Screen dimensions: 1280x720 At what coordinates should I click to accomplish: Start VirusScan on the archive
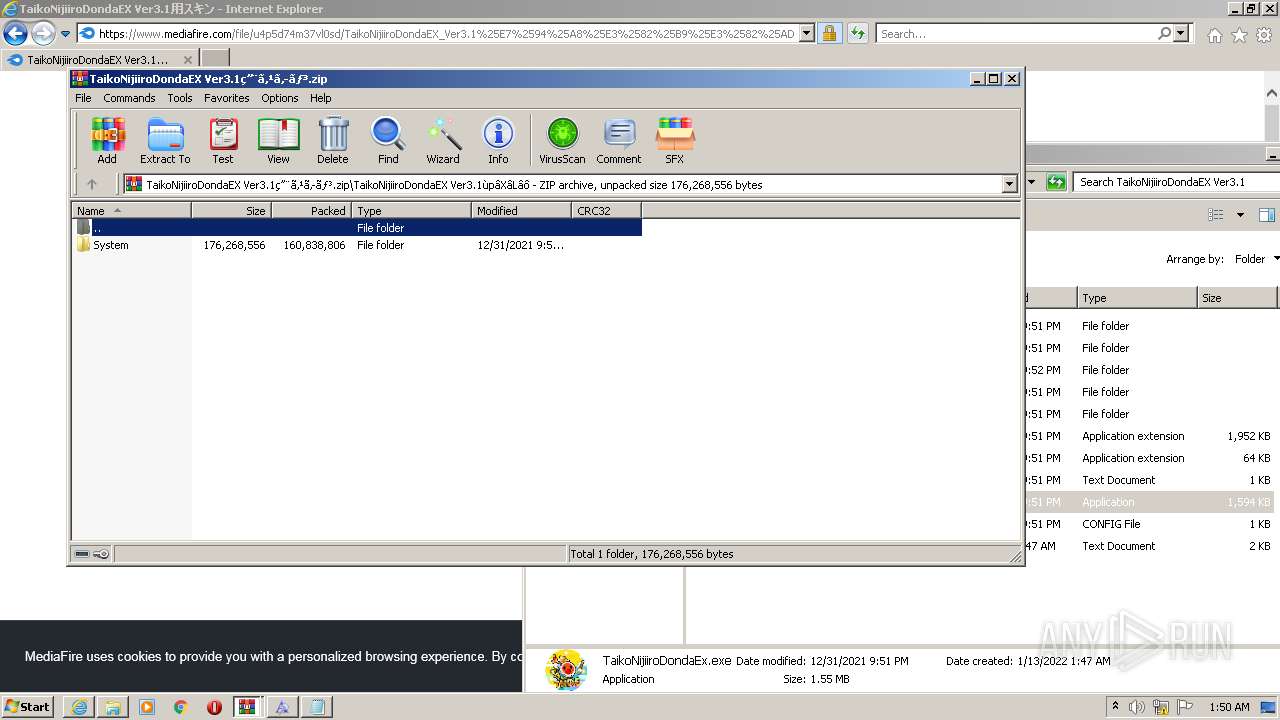562,140
